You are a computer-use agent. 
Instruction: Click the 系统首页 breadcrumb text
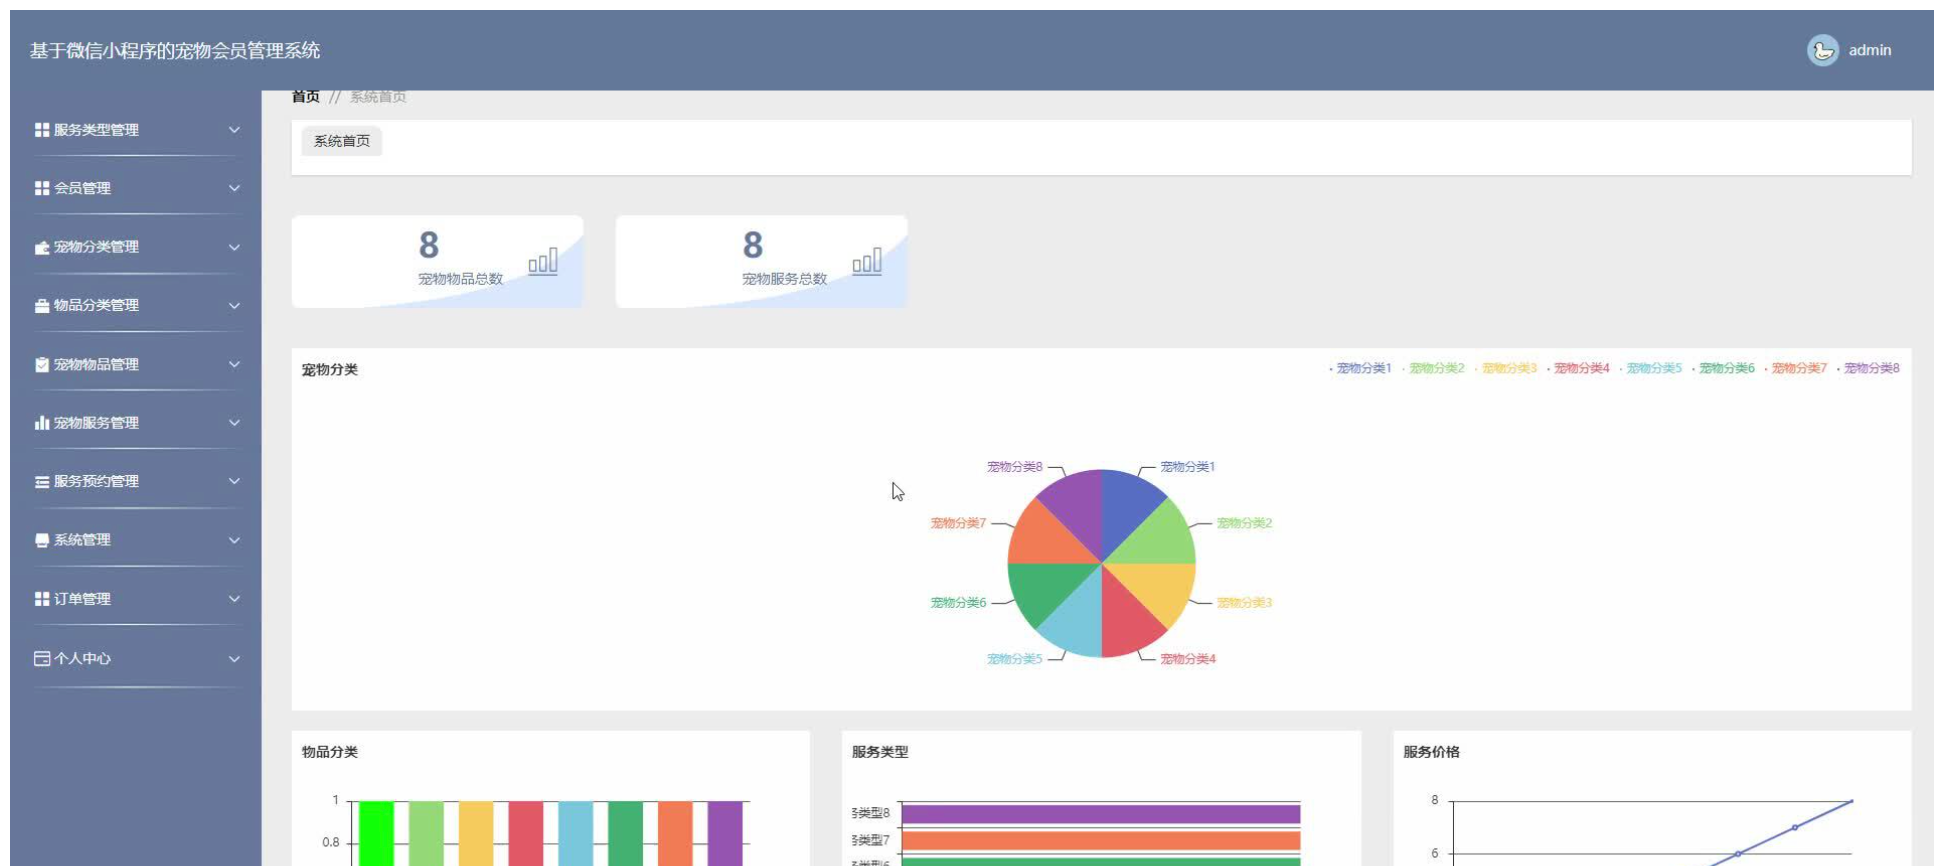pyautogui.click(x=378, y=97)
